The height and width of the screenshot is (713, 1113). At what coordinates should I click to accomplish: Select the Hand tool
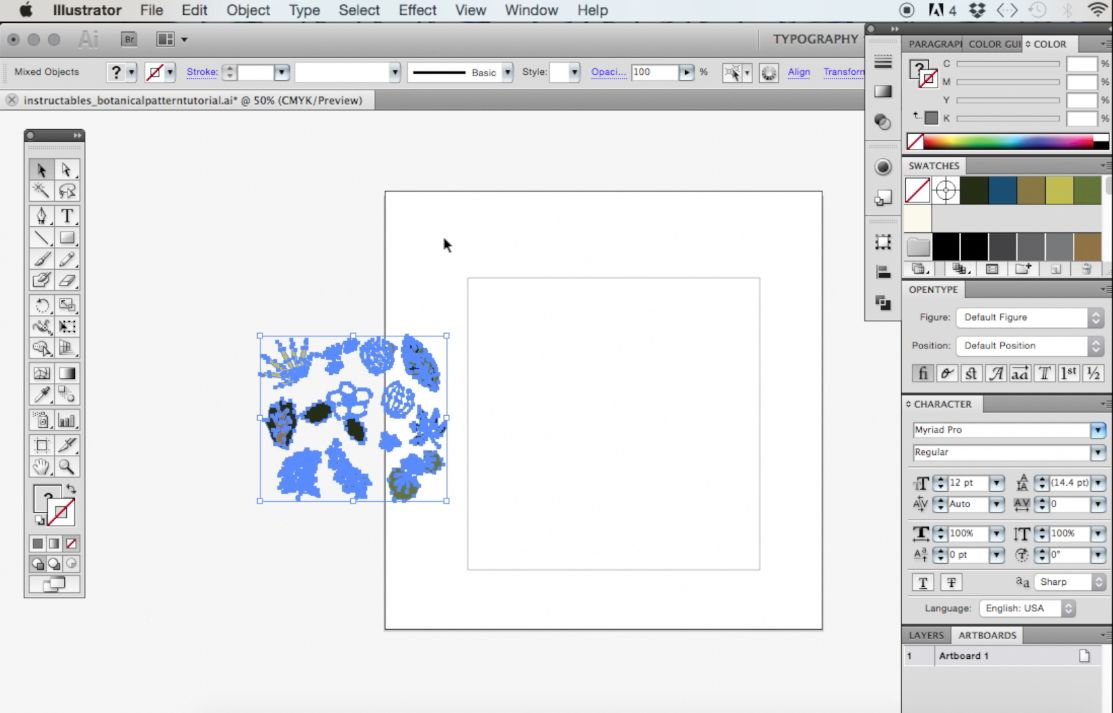(x=41, y=467)
